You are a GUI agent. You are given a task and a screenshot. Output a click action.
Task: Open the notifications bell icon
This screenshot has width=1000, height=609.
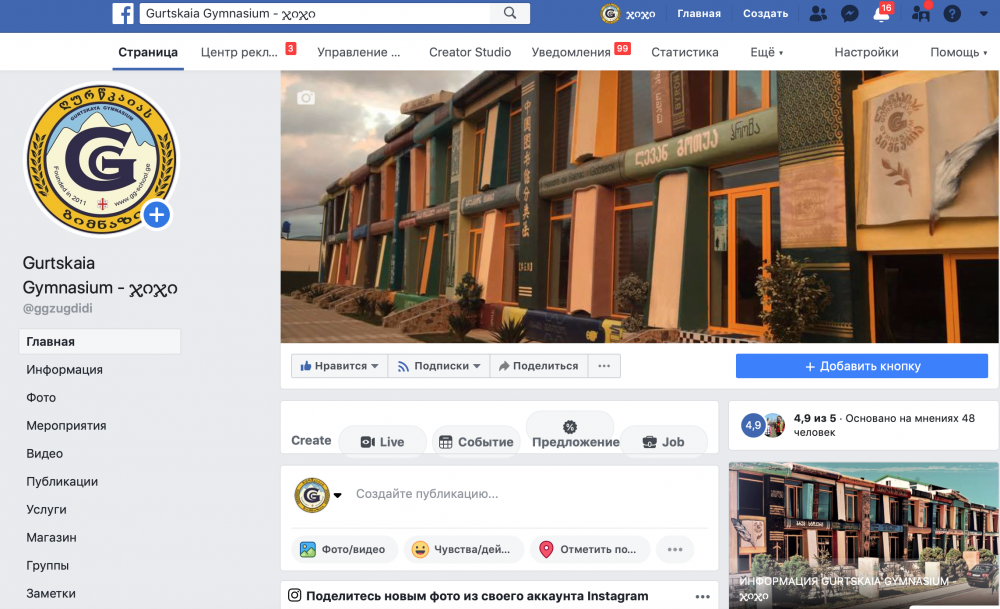pyautogui.click(x=881, y=14)
